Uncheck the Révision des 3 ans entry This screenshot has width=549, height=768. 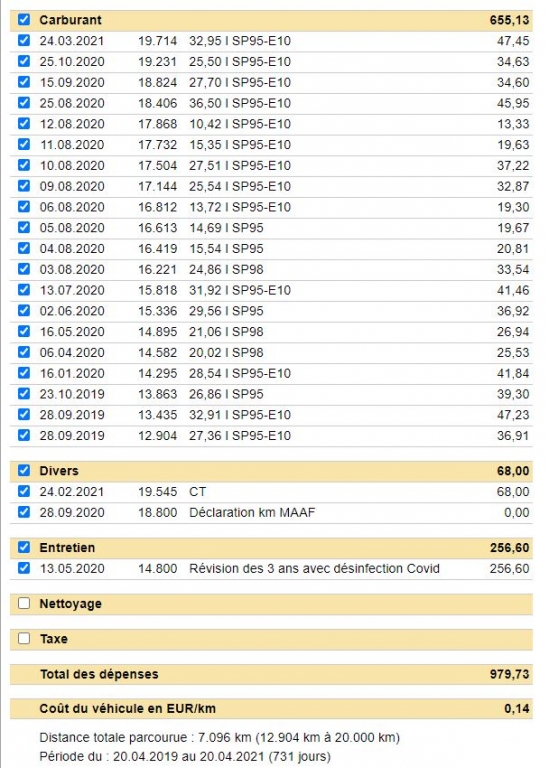[x=24, y=568]
